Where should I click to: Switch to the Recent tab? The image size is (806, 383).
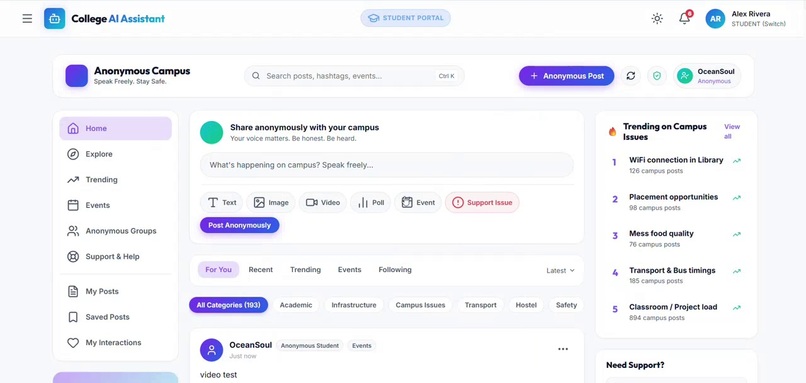click(x=261, y=269)
